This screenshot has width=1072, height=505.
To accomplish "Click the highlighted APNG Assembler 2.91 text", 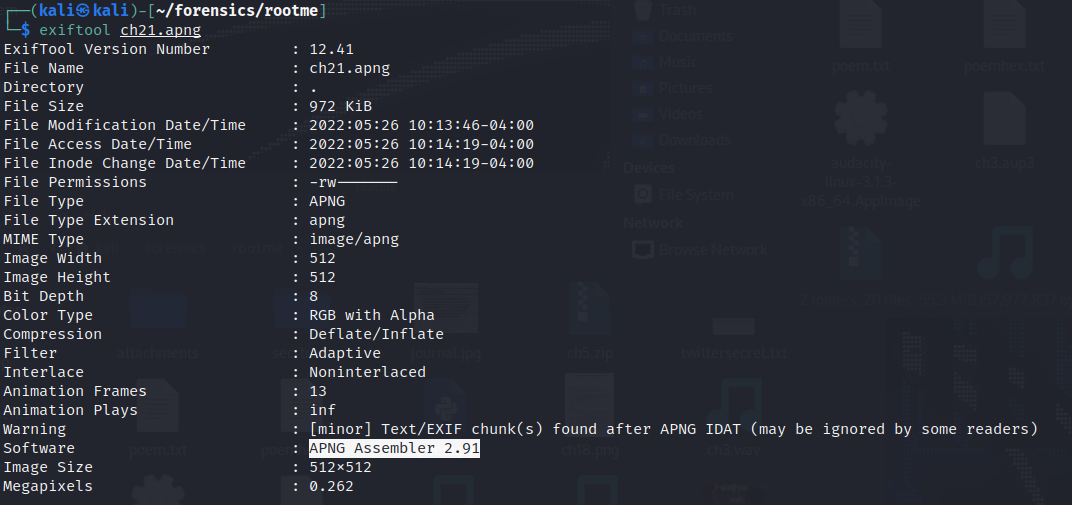I will tap(394, 448).
